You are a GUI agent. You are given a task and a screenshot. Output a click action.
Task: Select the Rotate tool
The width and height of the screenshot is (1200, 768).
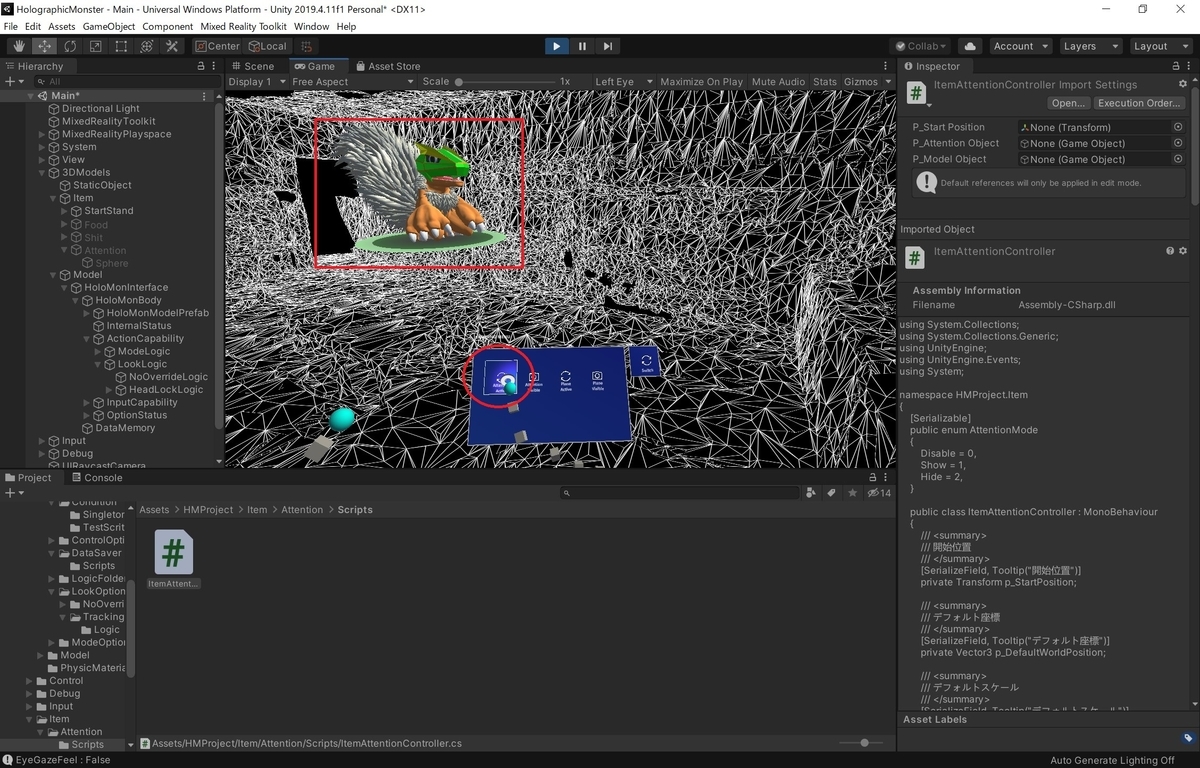[70, 46]
